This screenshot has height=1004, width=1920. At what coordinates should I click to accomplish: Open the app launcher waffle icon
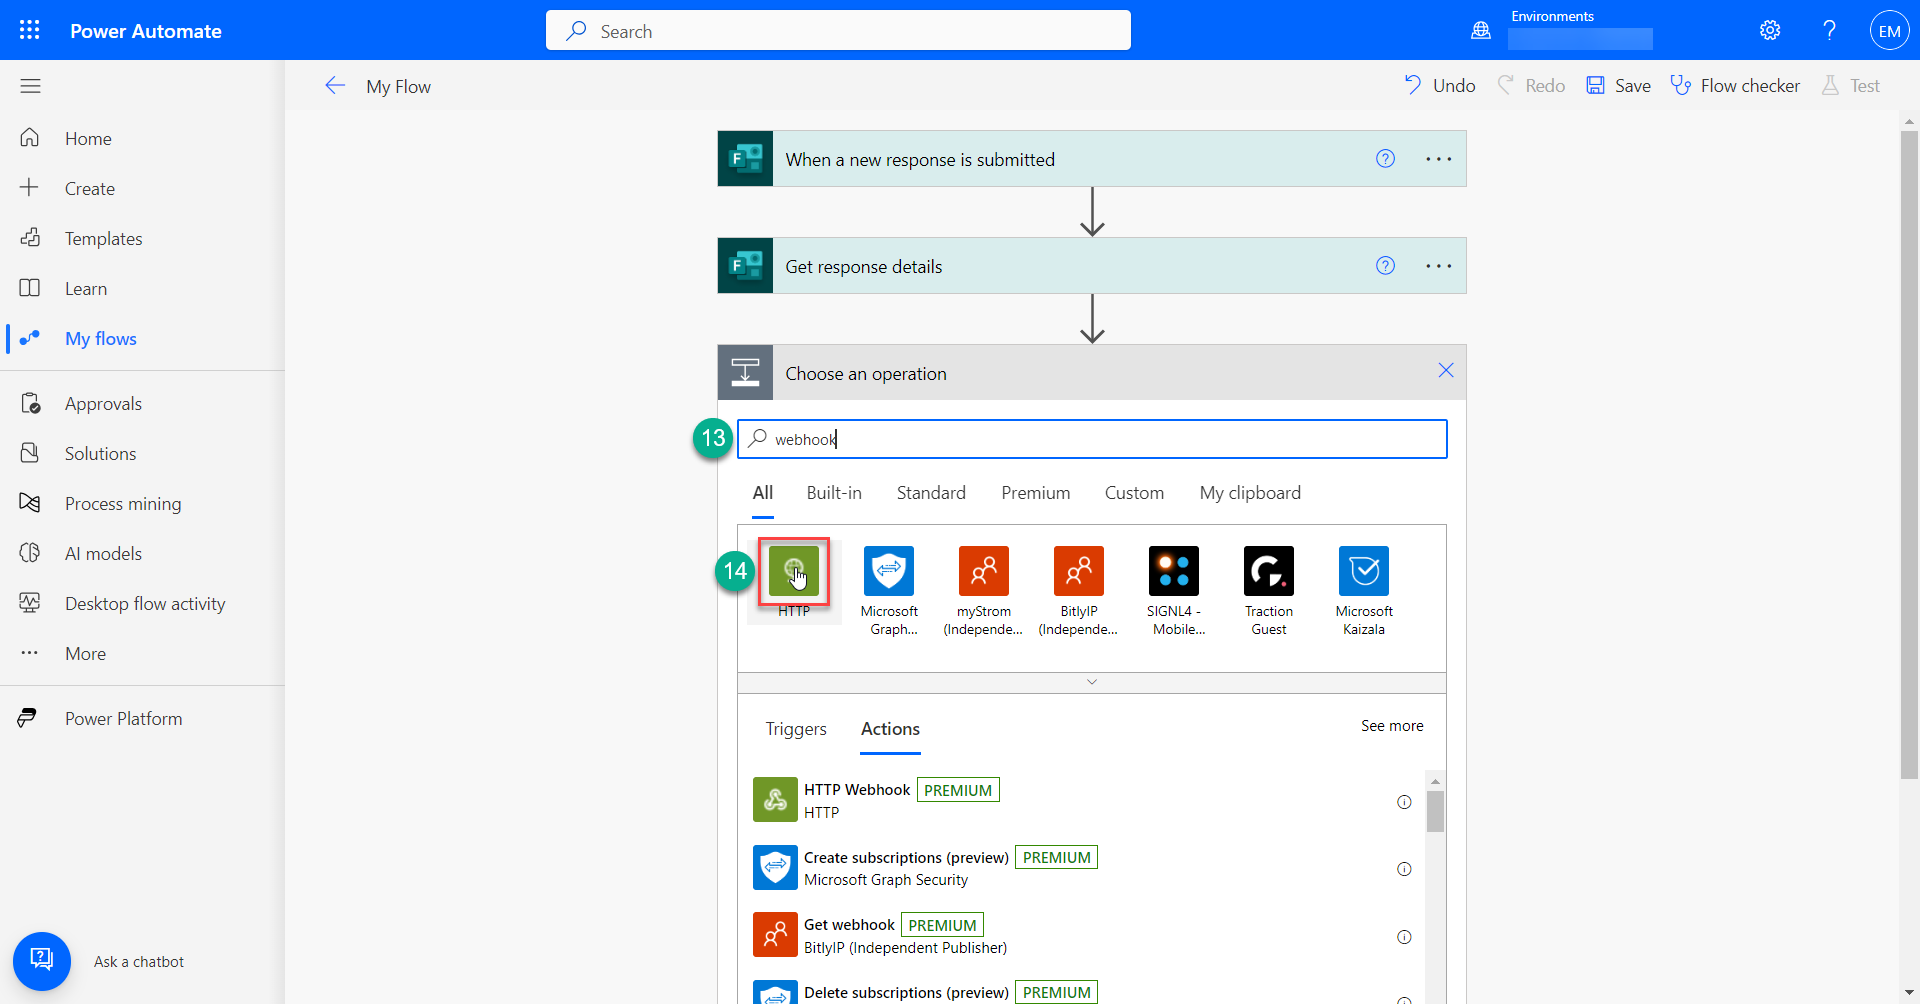(x=30, y=30)
